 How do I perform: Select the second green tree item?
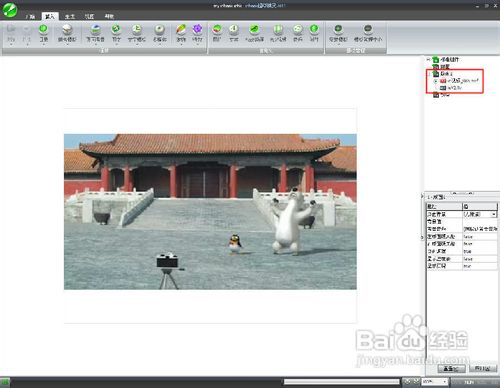click(x=441, y=67)
